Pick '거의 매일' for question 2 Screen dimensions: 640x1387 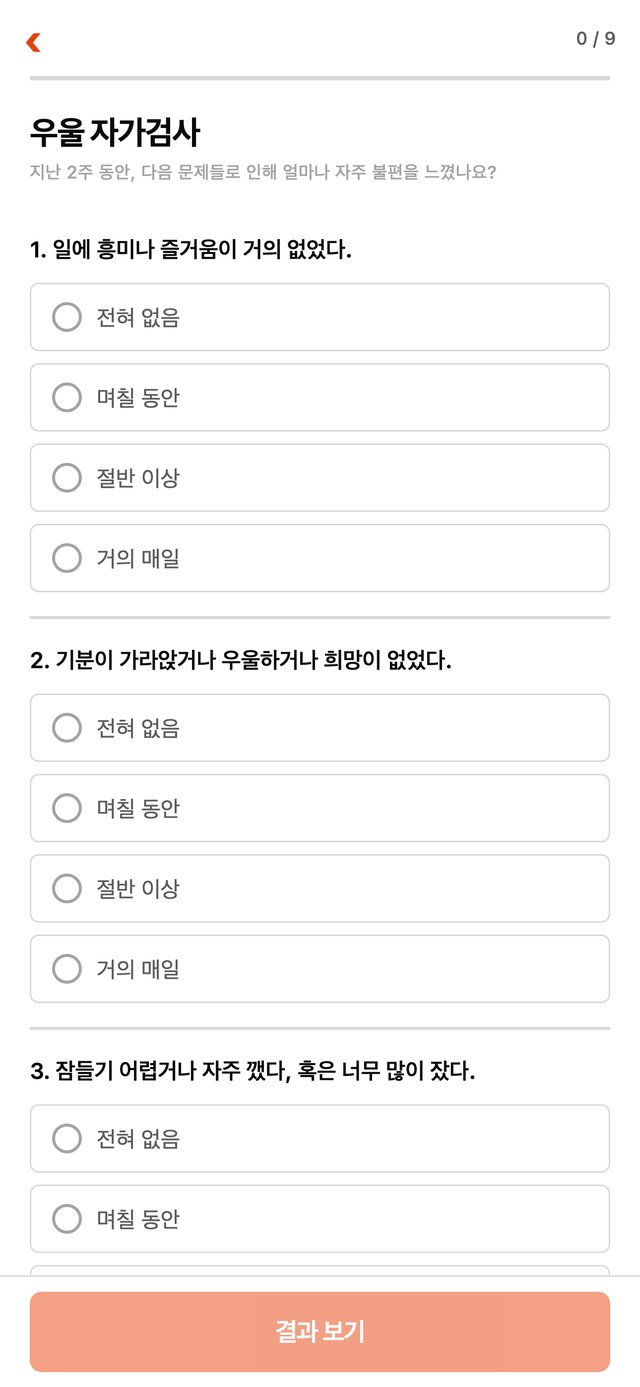click(320, 969)
